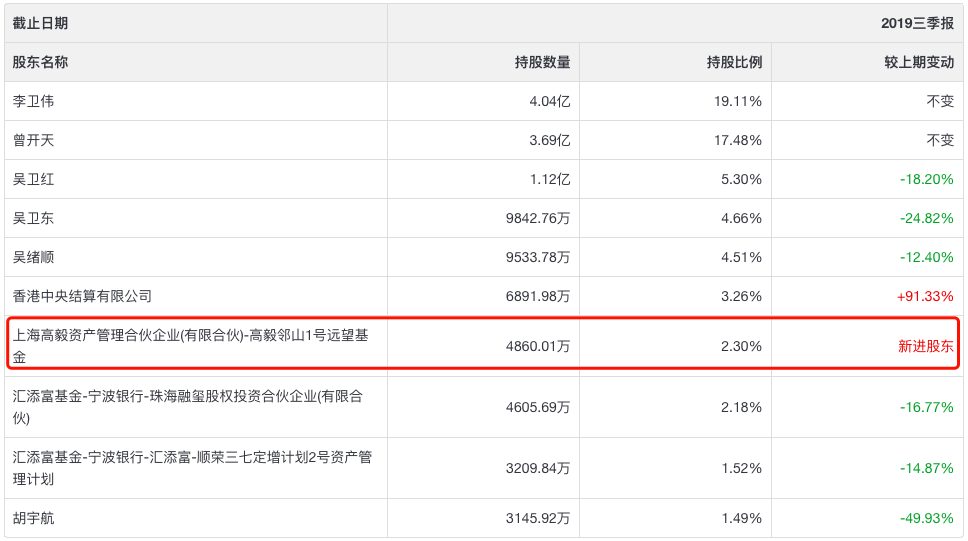
Task: Click the 9842.76万 holding amount
Action: click(538, 218)
